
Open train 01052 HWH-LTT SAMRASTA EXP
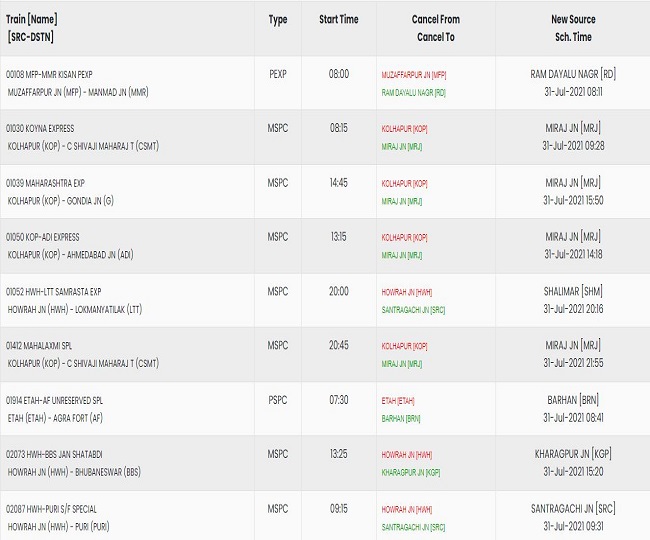click(53, 292)
